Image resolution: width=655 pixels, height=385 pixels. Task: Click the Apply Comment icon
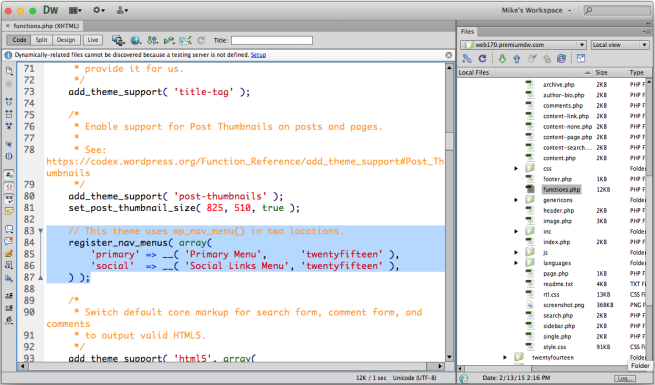(x=9, y=229)
